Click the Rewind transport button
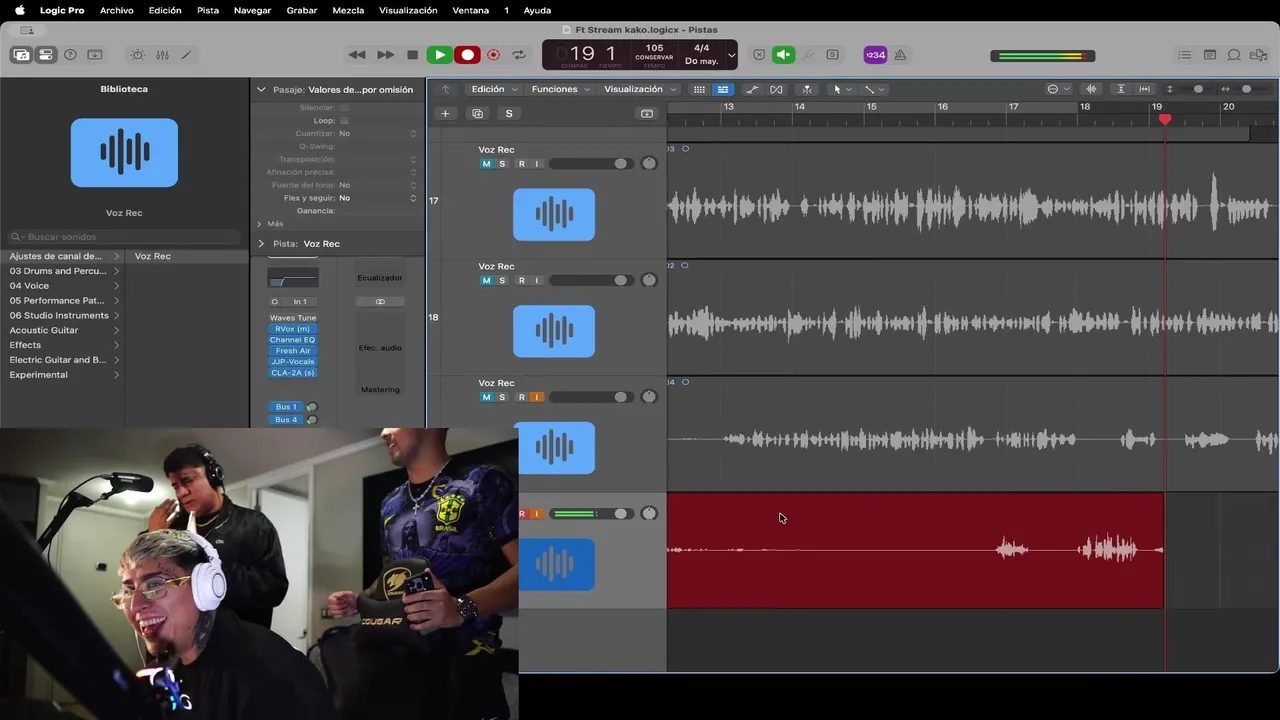 pyautogui.click(x=357, y=55)
